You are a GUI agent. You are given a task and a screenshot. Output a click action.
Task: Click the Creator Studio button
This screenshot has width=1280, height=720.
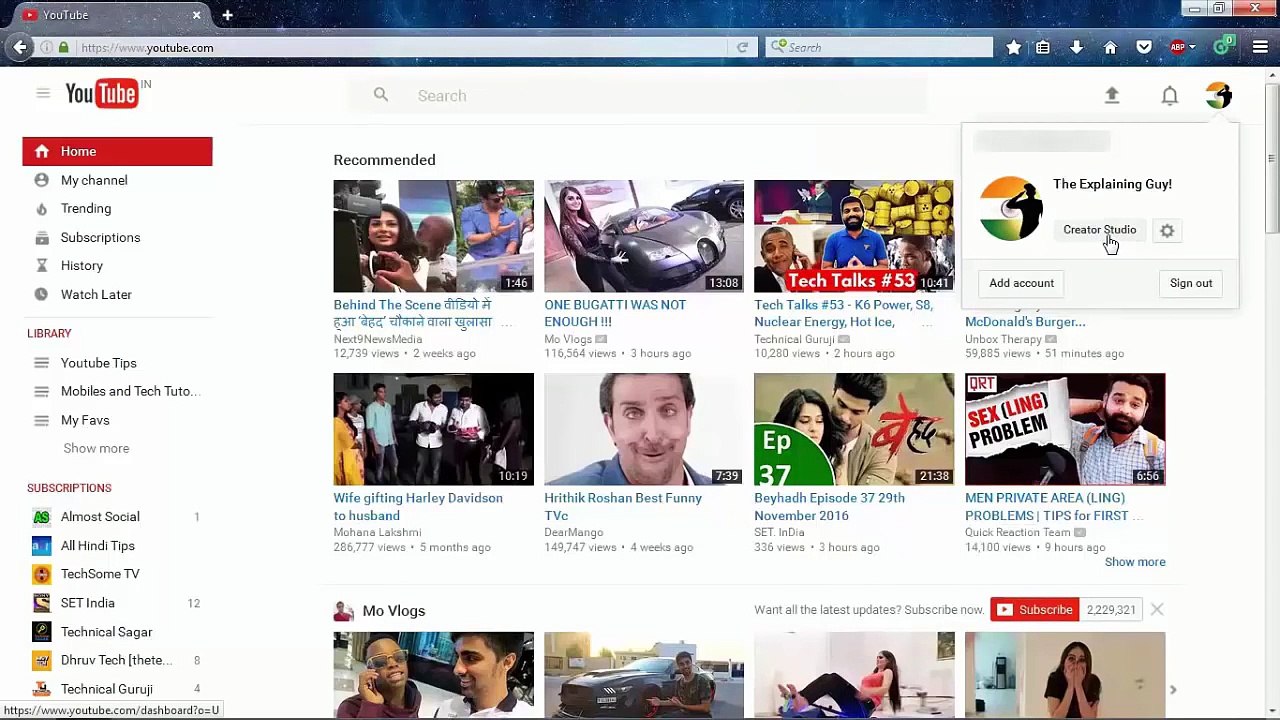coord(1099,230)
